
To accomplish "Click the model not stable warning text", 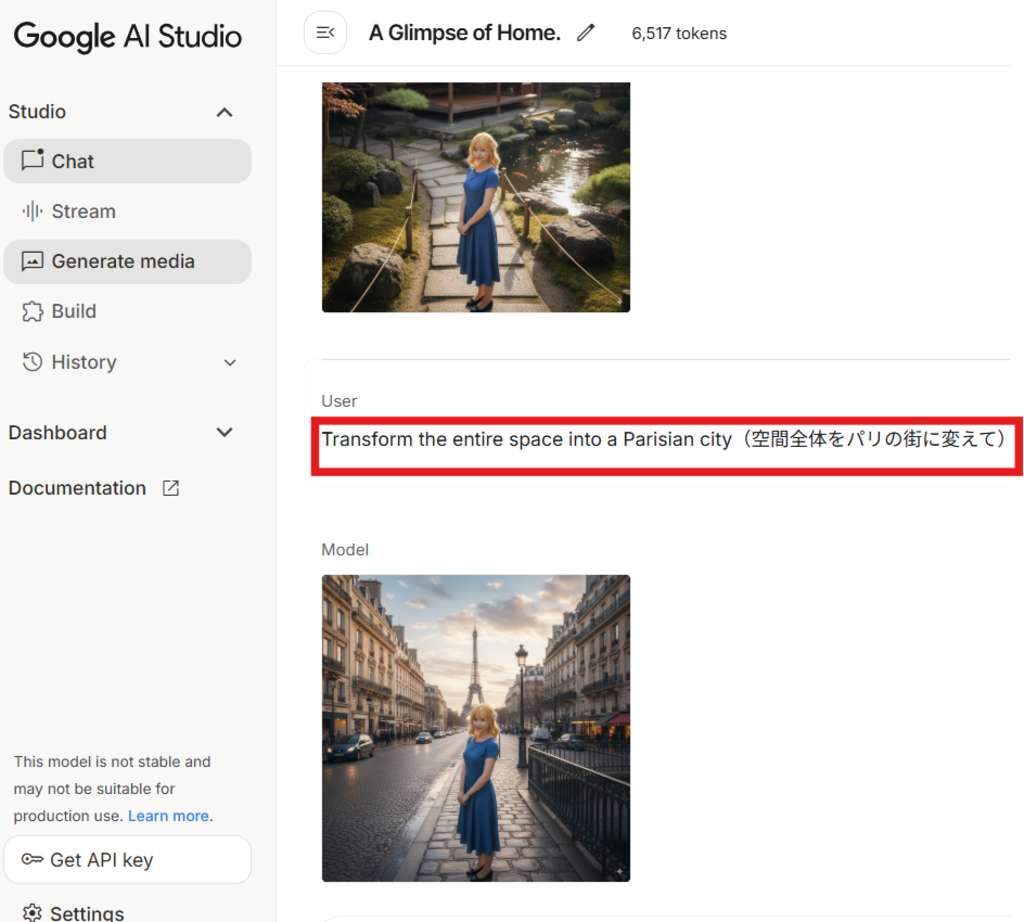I will (x=113, y=789).
